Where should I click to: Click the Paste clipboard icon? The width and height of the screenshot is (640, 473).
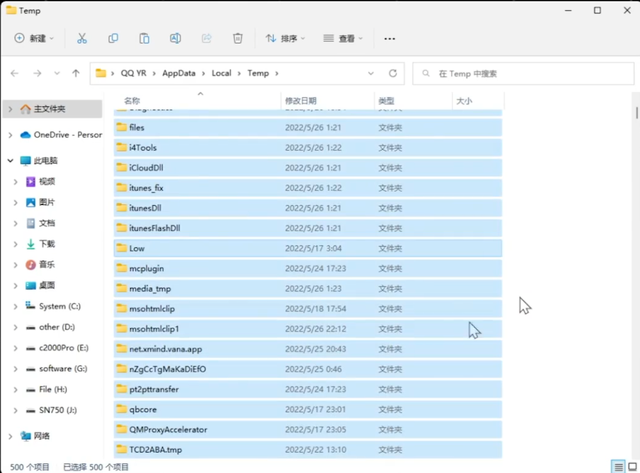tap(144, 39)
